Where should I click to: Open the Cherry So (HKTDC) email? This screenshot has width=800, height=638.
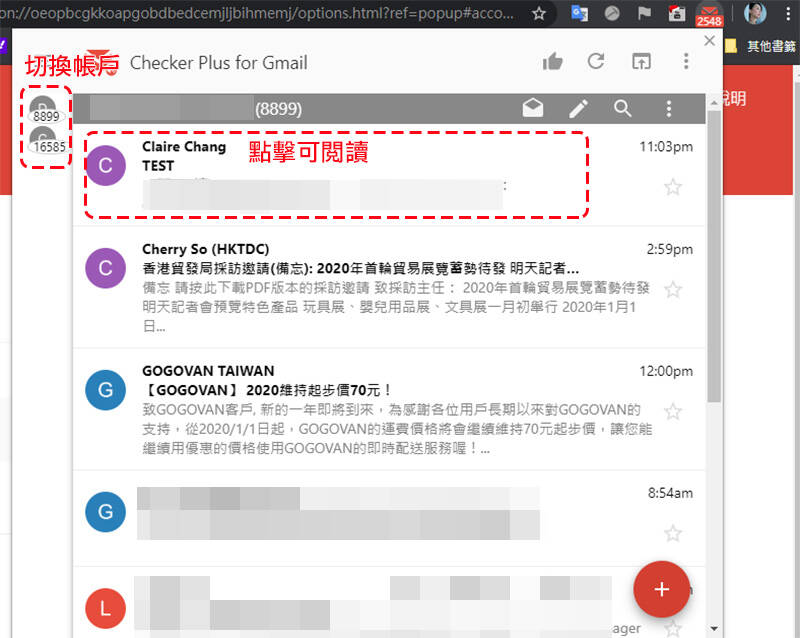pyautogui.click(x=389, y=288)
